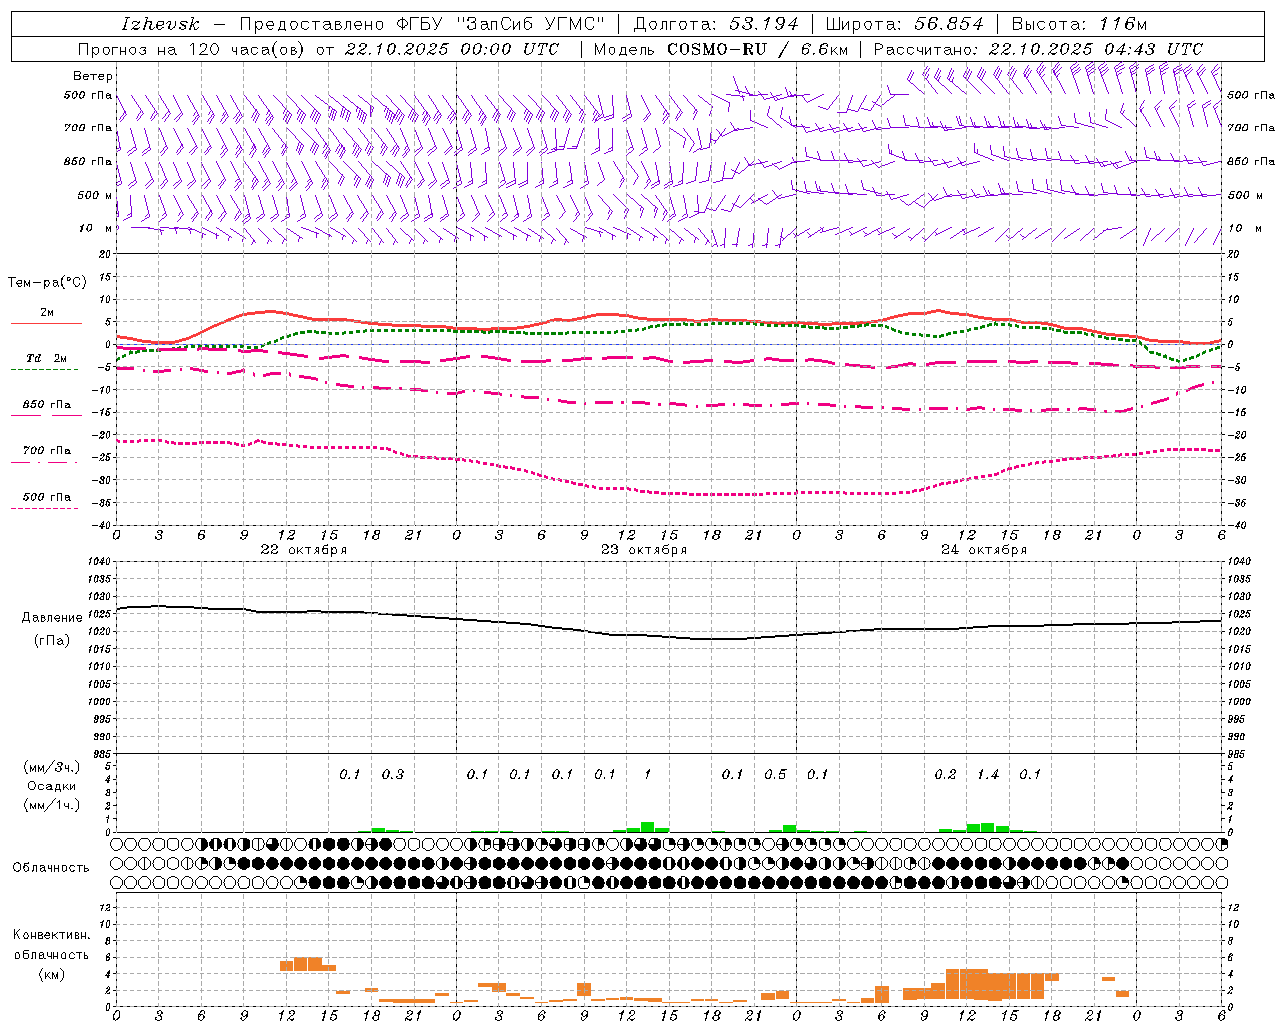1280x1024 pixels.
Task: Click the 500 гПа temperature legend entry
Action: tap(46, 497)
